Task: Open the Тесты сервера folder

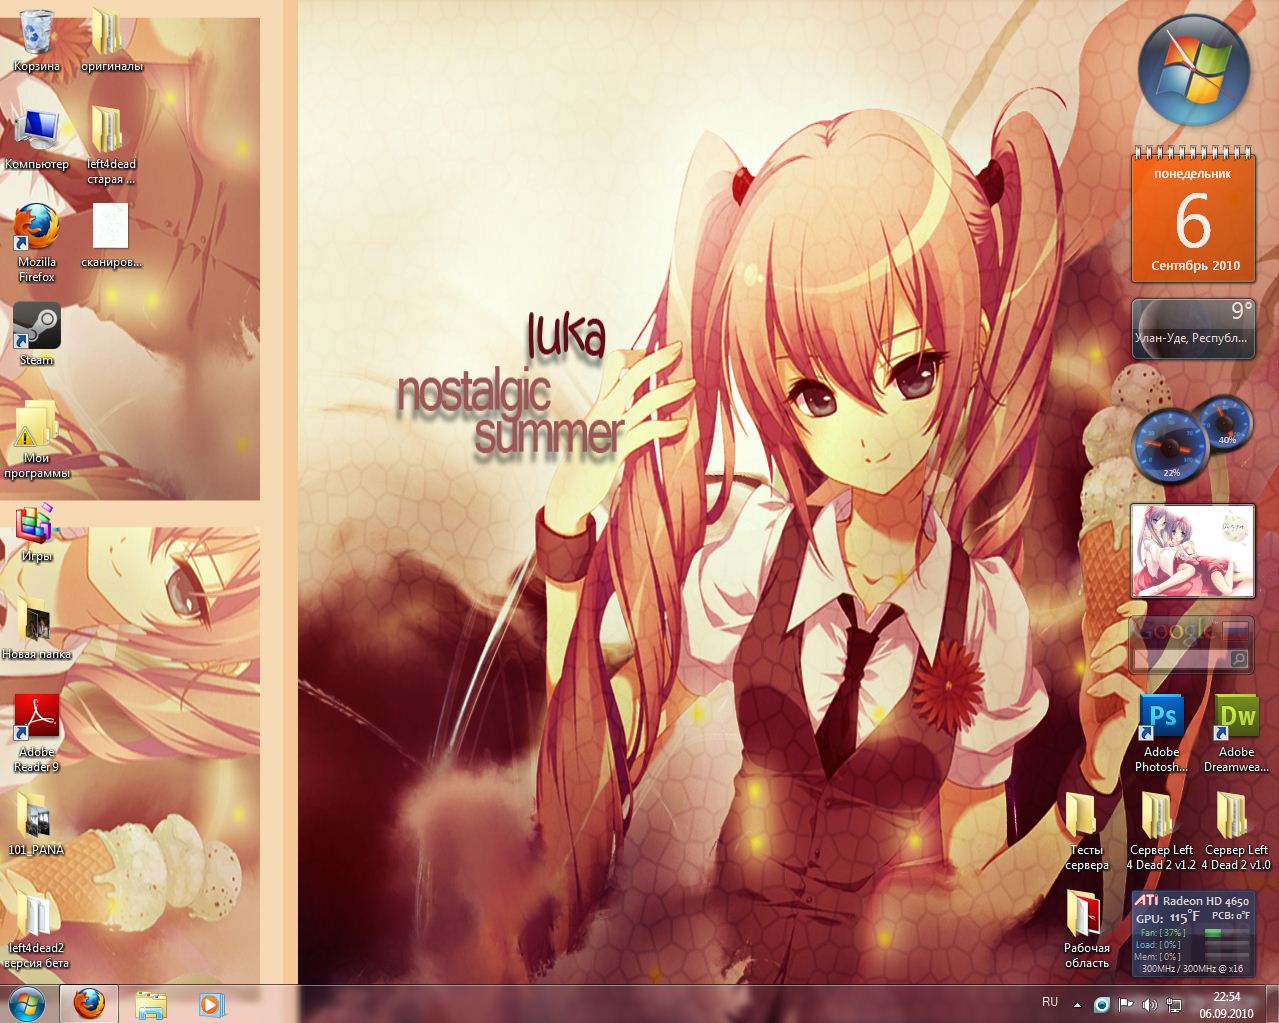Action: pyautogui.click(x=1086, y=831)
